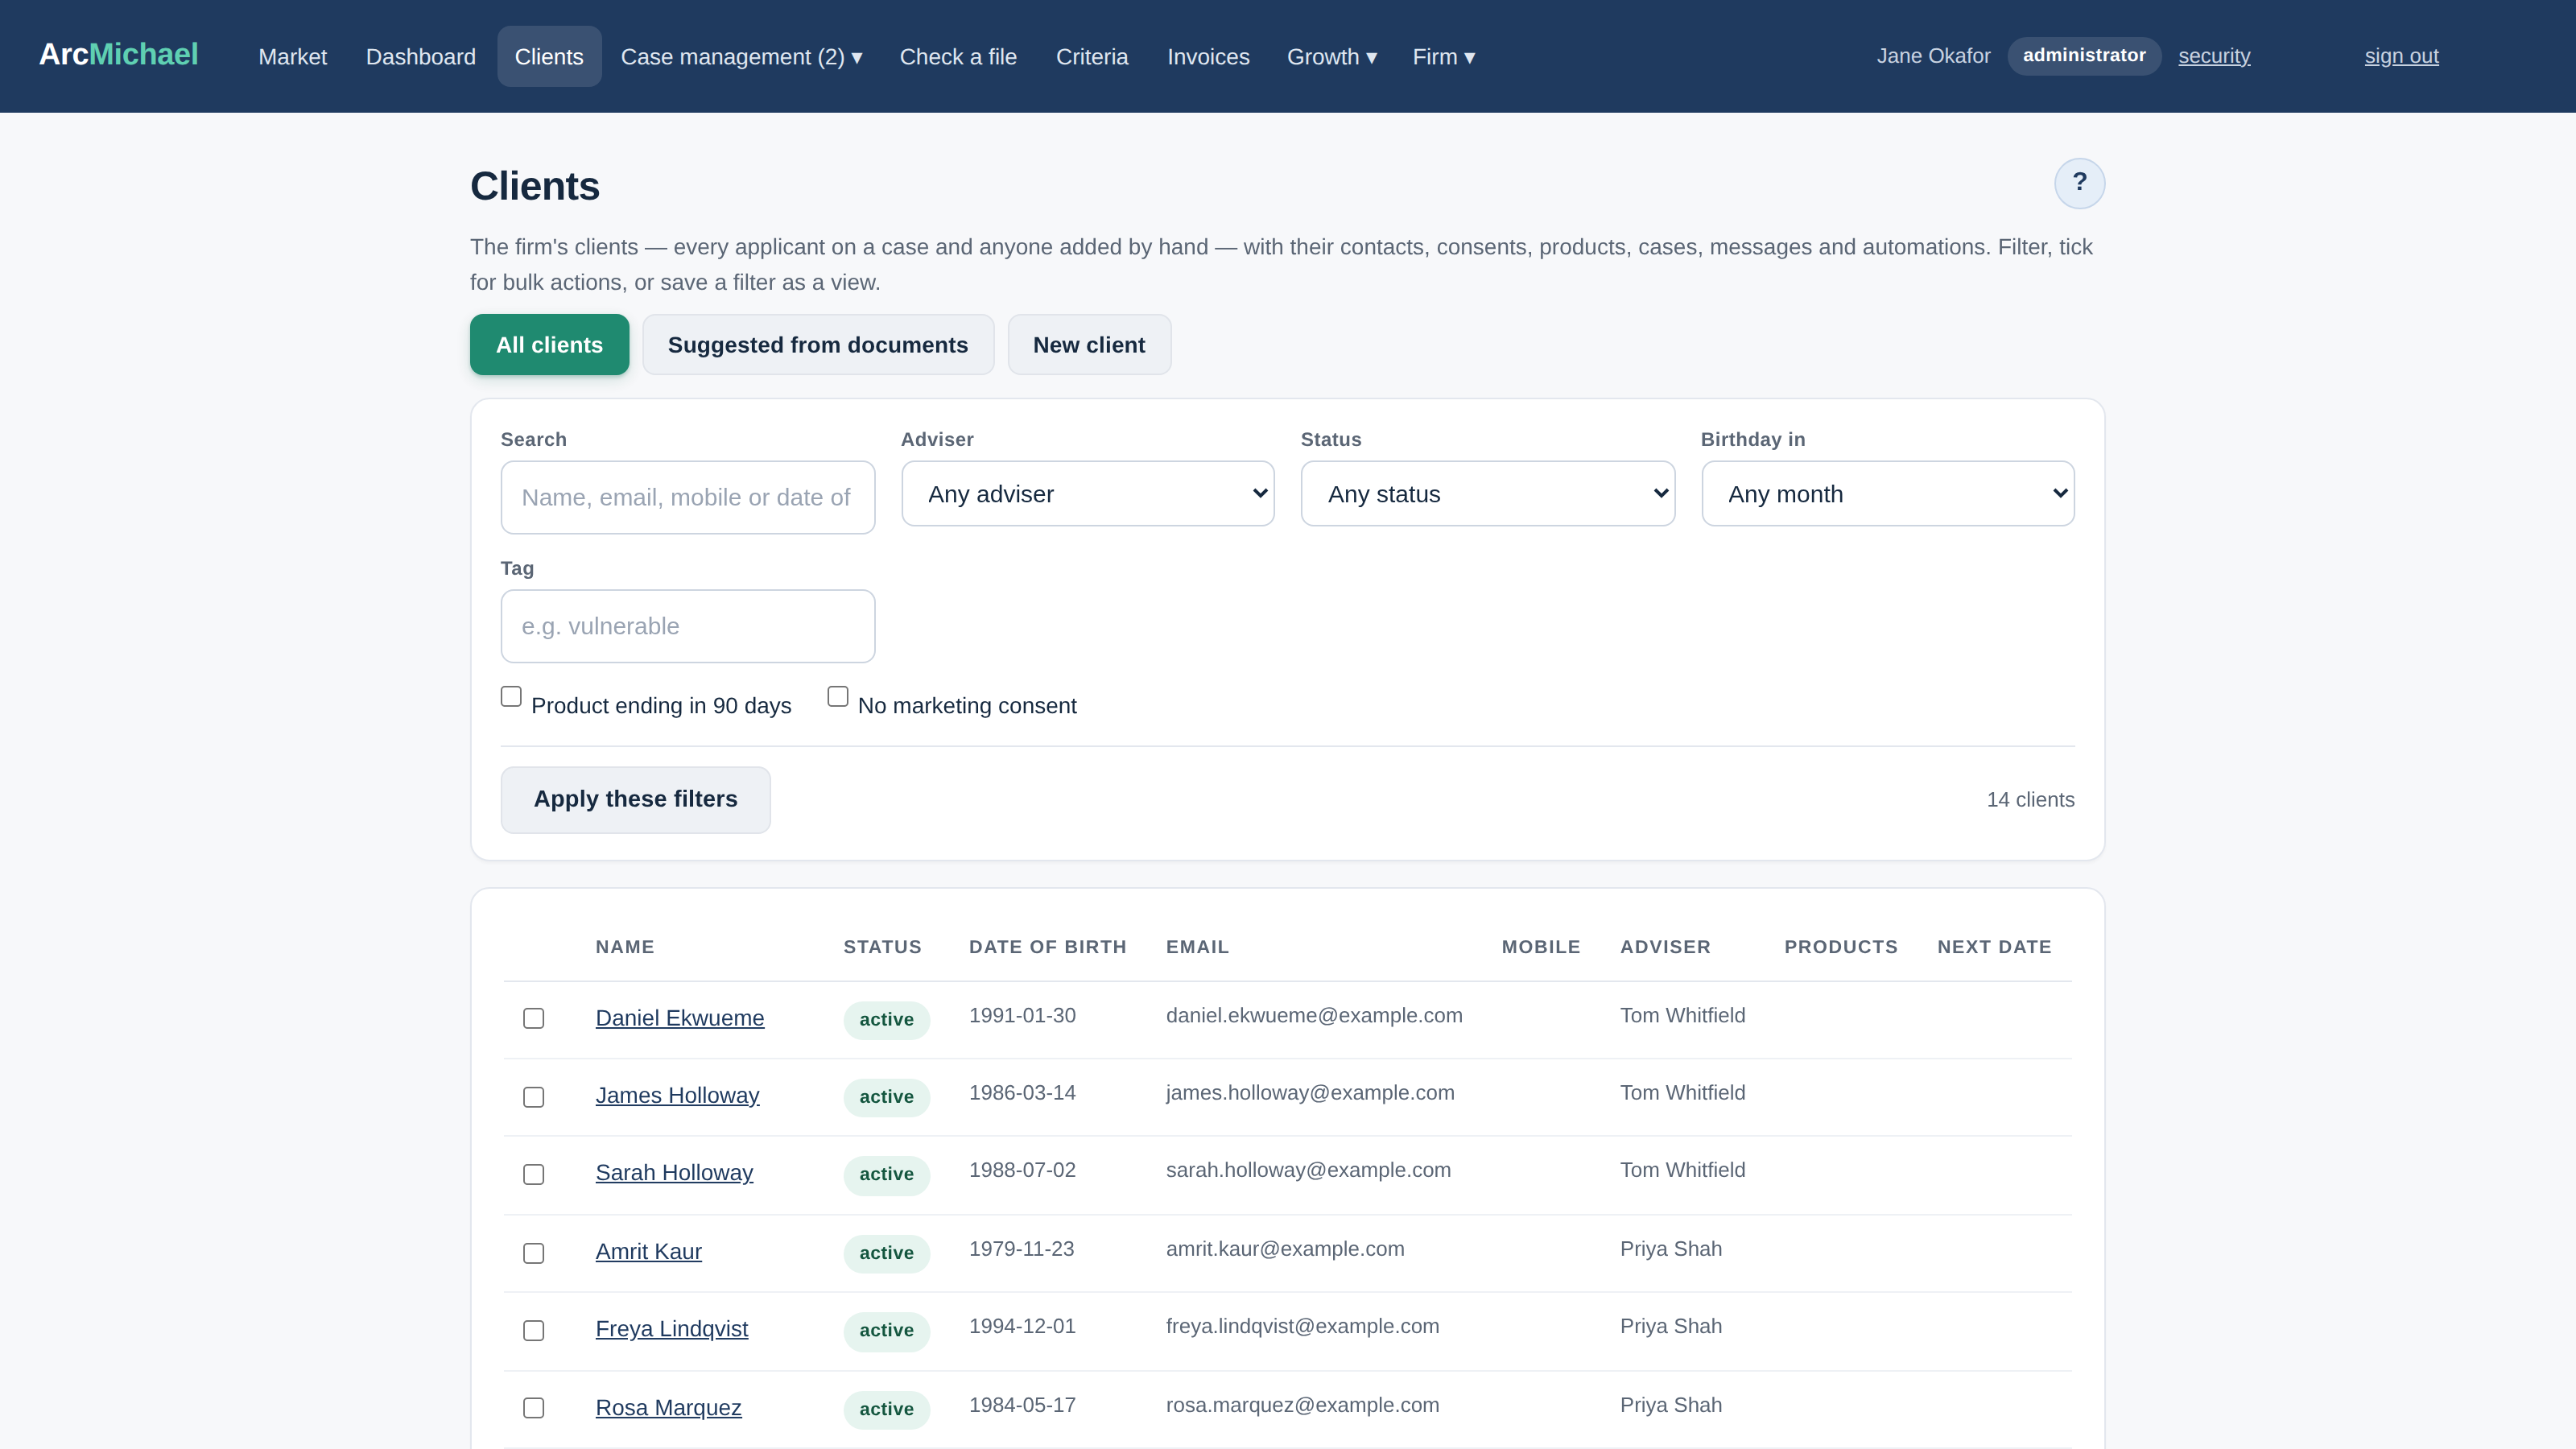Image resolution: width=2576 pixels, height=1449 pixels.
Task: Open the Dashboard nav item
Action: [x=420, y=57]
